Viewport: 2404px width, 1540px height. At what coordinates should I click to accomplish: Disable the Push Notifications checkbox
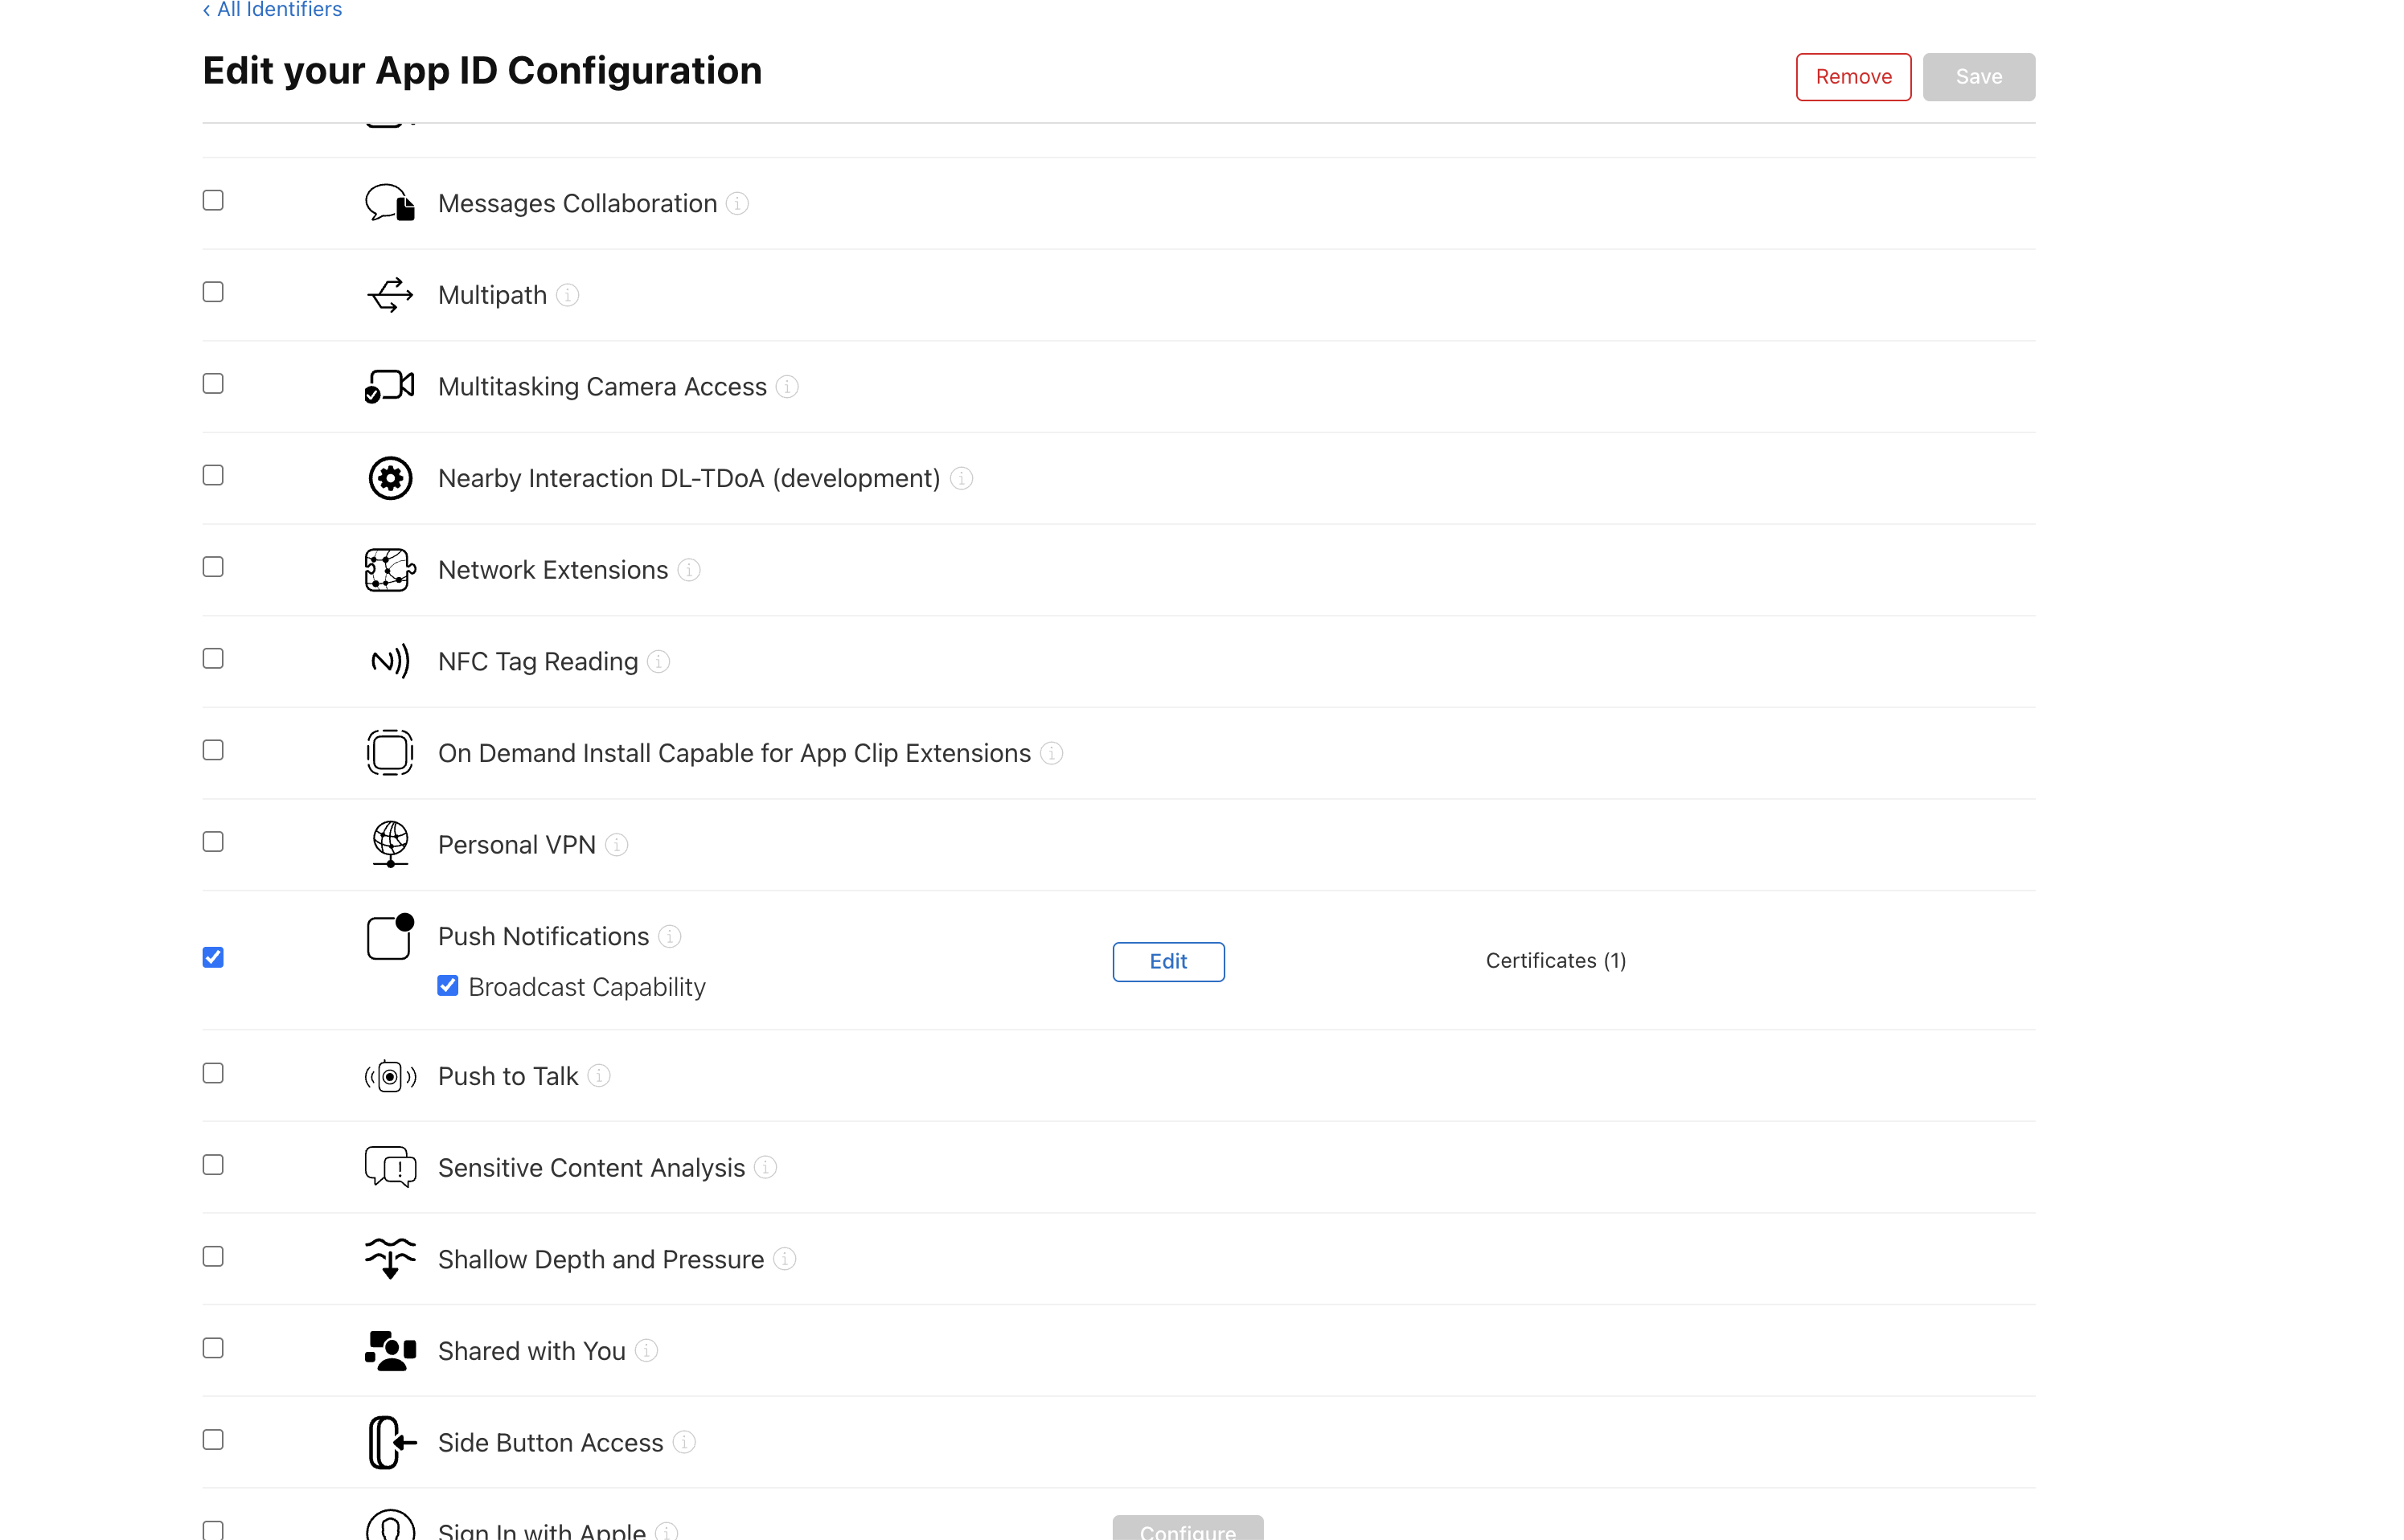coord(213,956)
